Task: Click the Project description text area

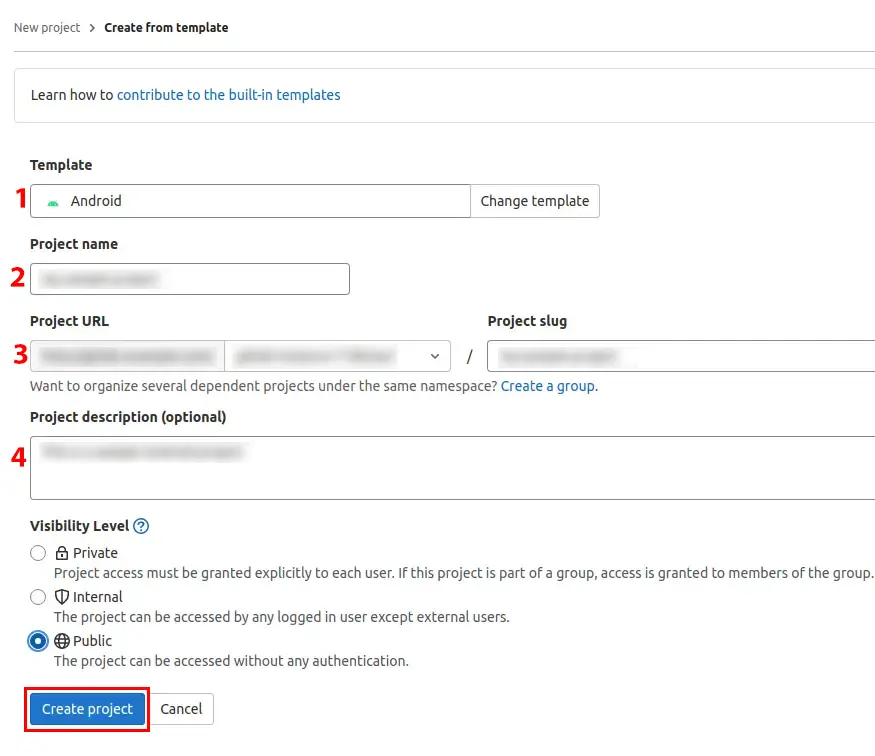Action: click(452, 467)
